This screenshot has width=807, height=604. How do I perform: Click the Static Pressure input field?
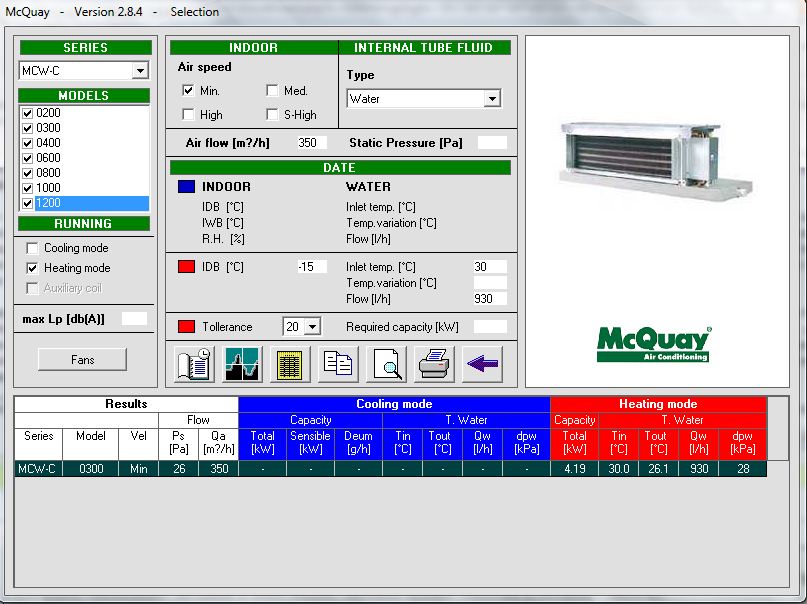click(492, 143)
